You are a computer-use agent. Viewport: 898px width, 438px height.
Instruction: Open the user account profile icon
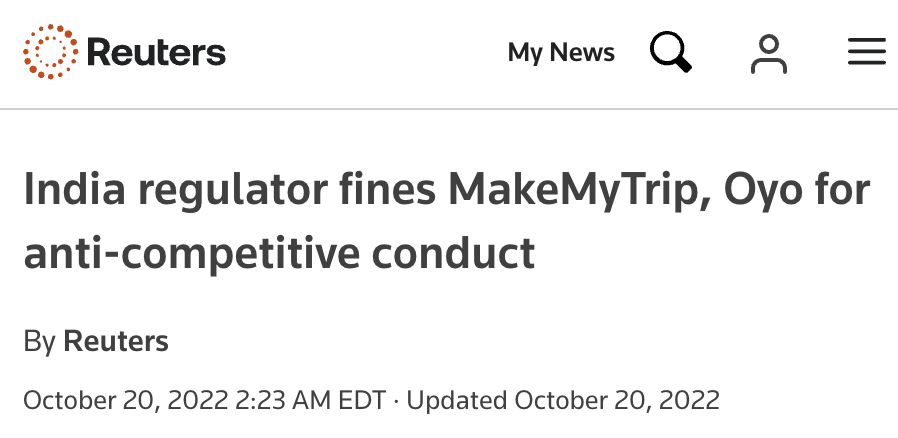pos(768,53)
